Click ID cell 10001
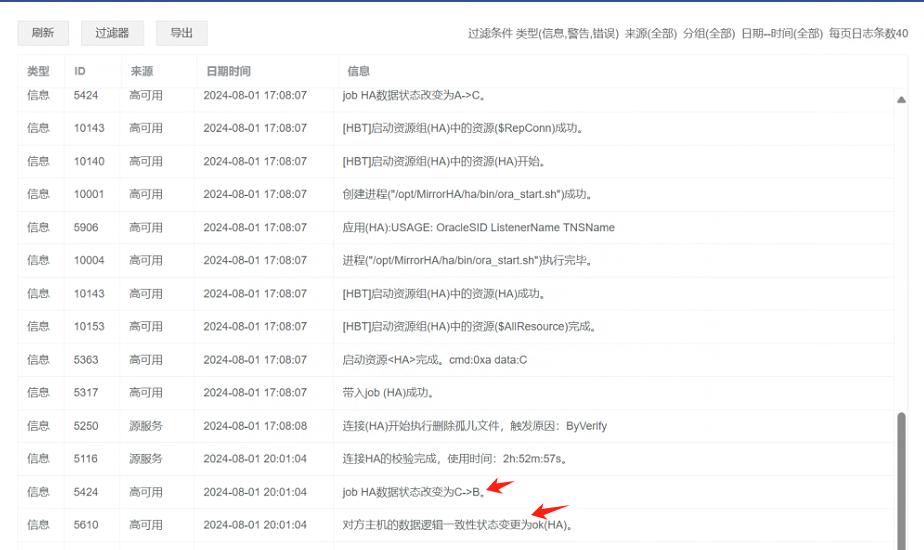 pyautogui.click(x=89, y=195)
